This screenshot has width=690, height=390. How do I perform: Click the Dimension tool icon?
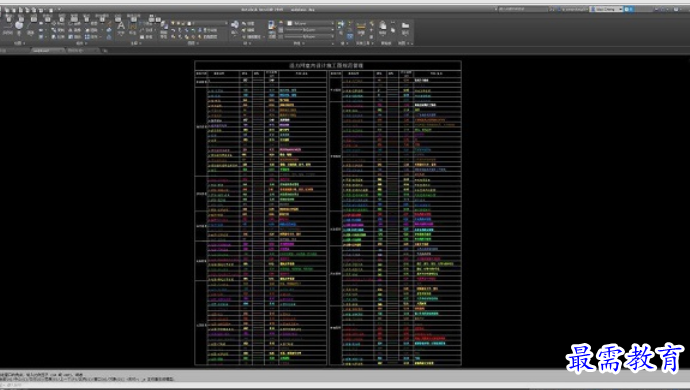click(133, 26)
